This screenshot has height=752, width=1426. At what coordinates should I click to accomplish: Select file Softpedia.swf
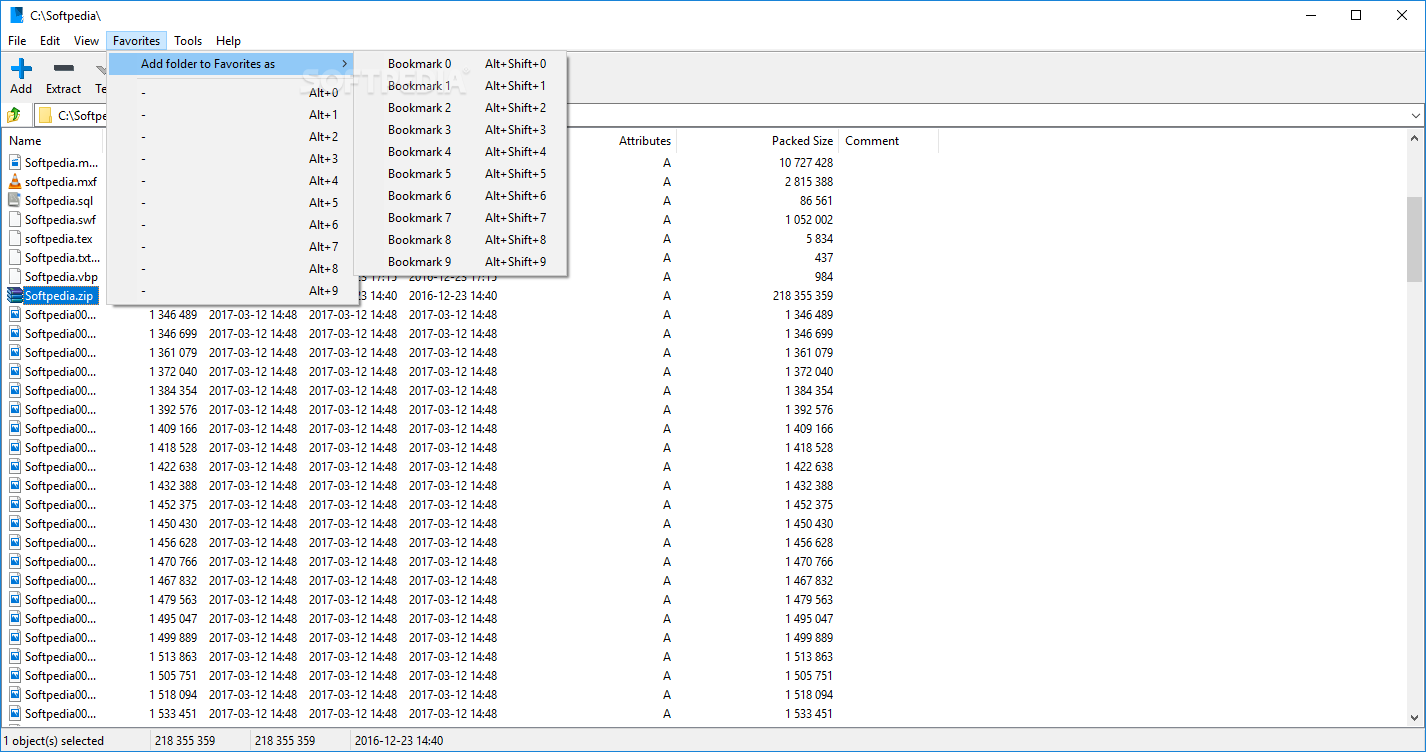(60, 220)
